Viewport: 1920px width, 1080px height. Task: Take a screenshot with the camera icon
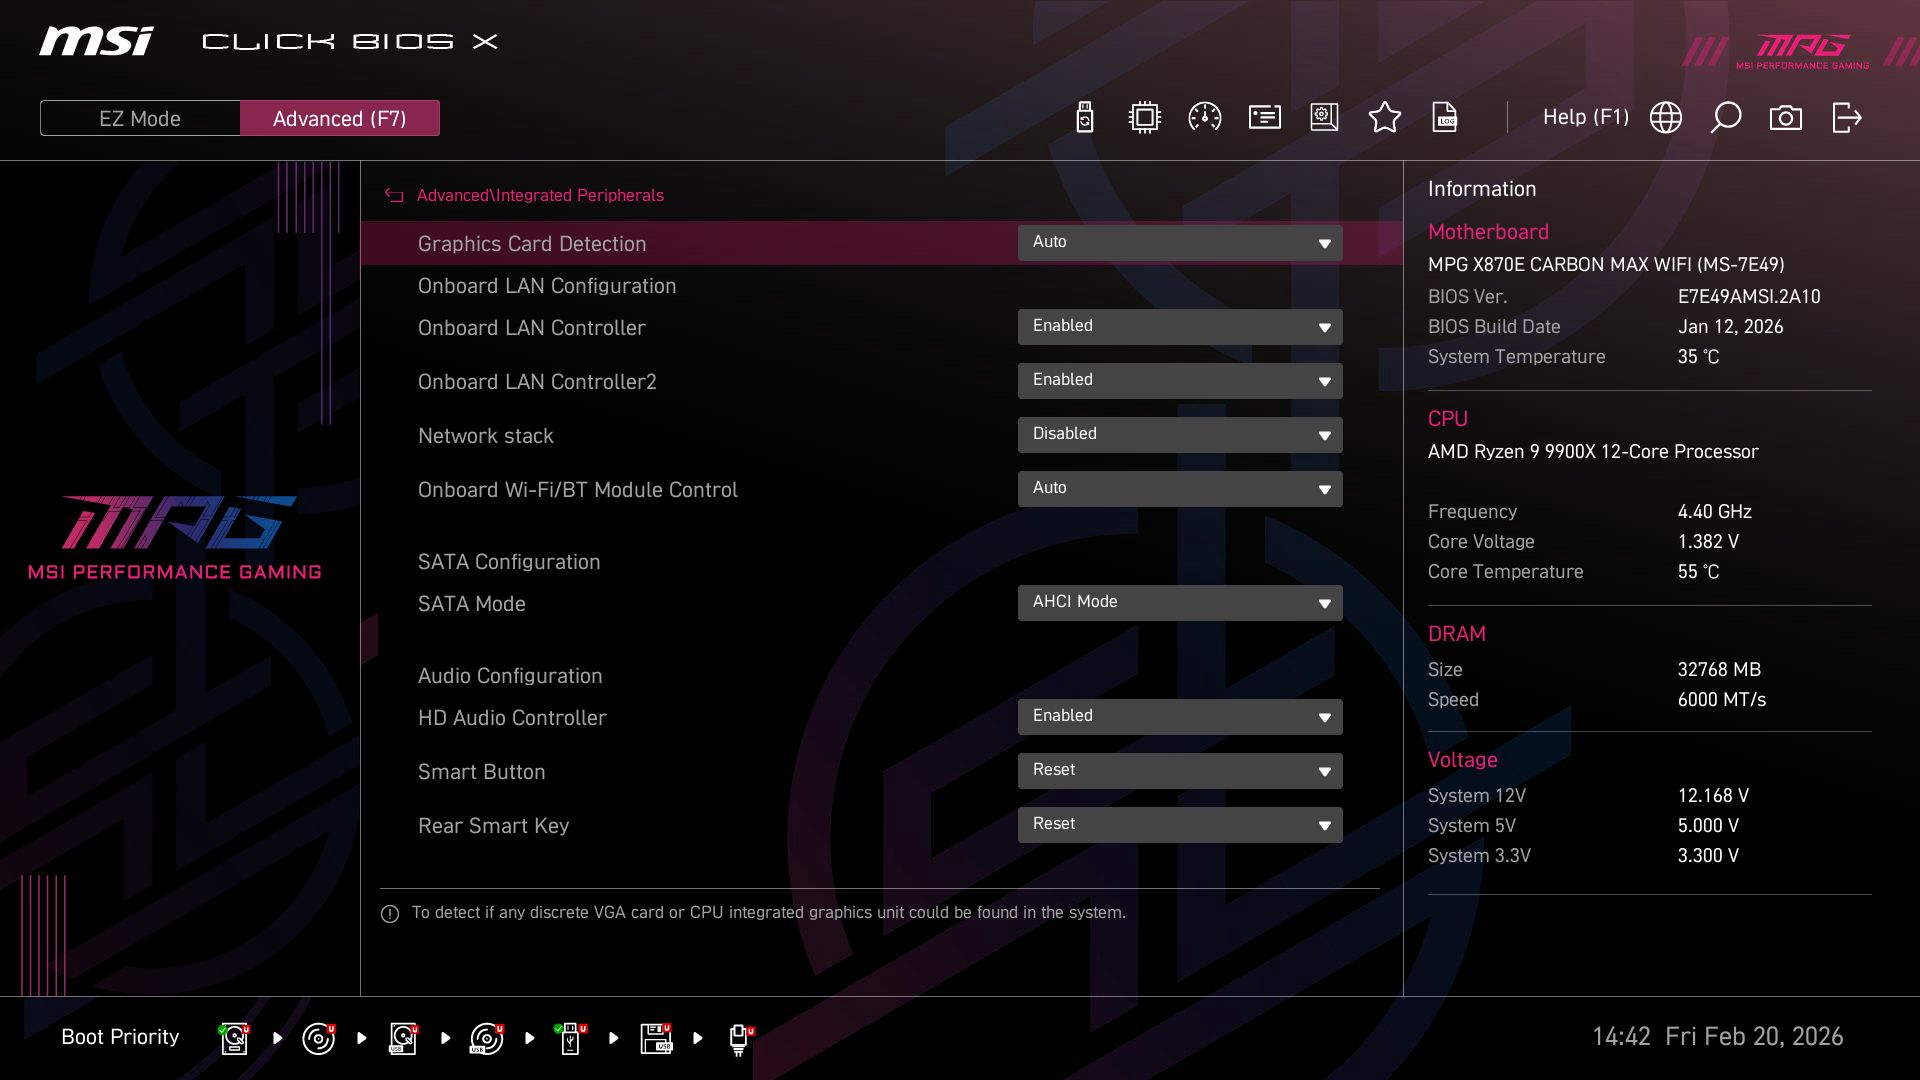pos(1786,117)
